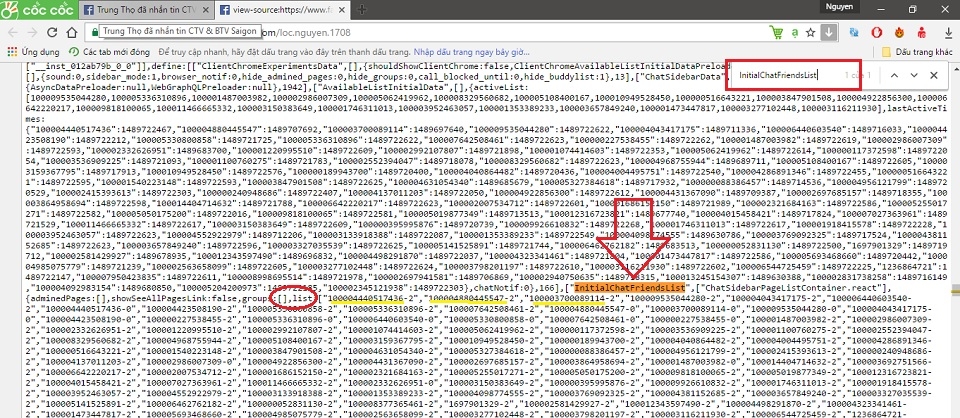Image resolution: width=960 pixels, height=418 pixels.
Task: Open the blue translate extension
Action: click(x=853, y=32)
